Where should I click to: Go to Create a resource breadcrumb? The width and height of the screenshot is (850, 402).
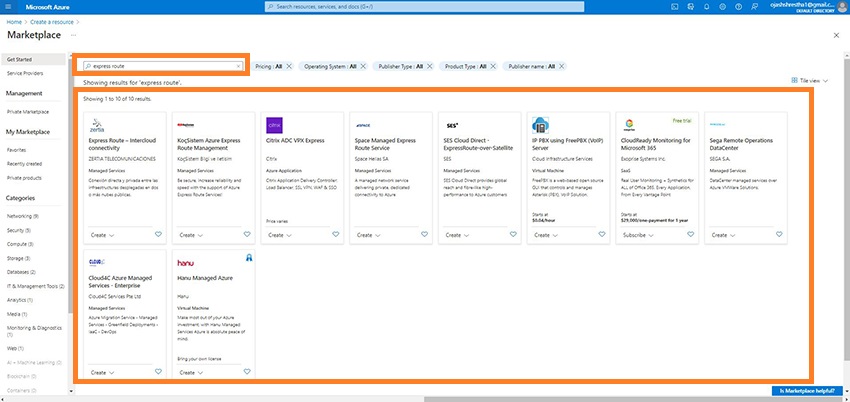click(52, 22)
